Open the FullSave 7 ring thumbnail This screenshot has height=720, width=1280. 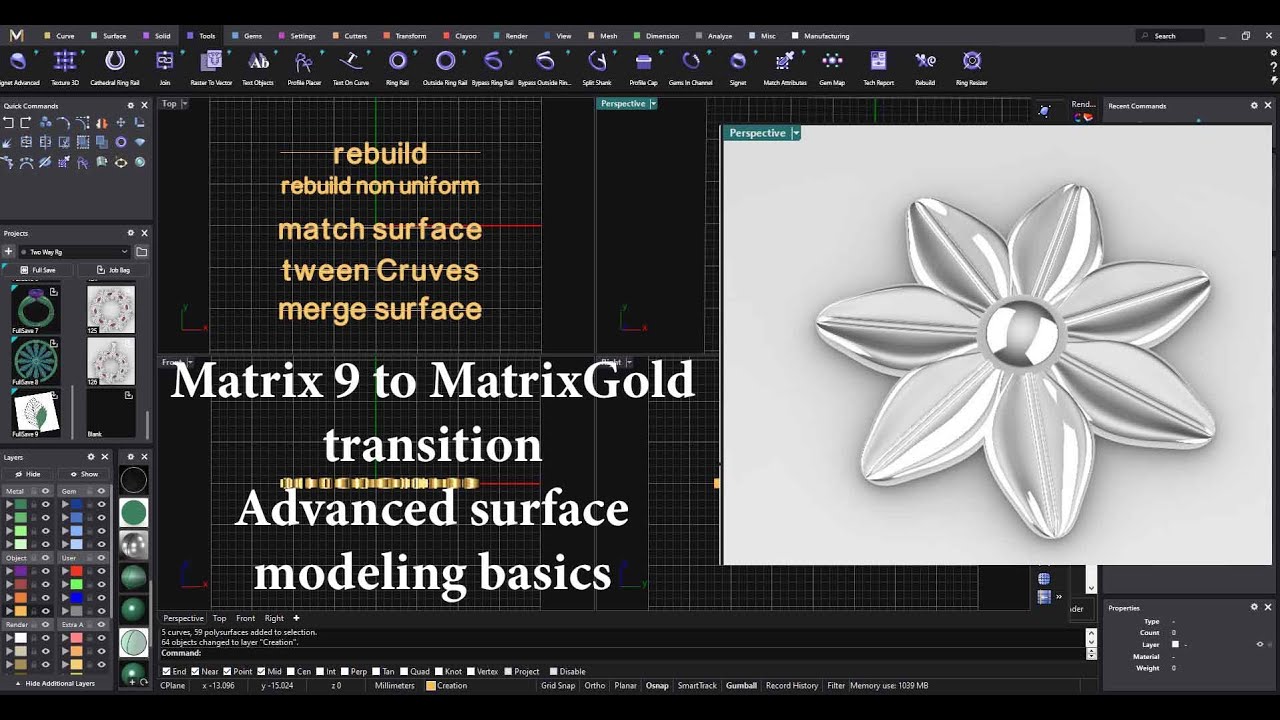(x=35, y=308)
